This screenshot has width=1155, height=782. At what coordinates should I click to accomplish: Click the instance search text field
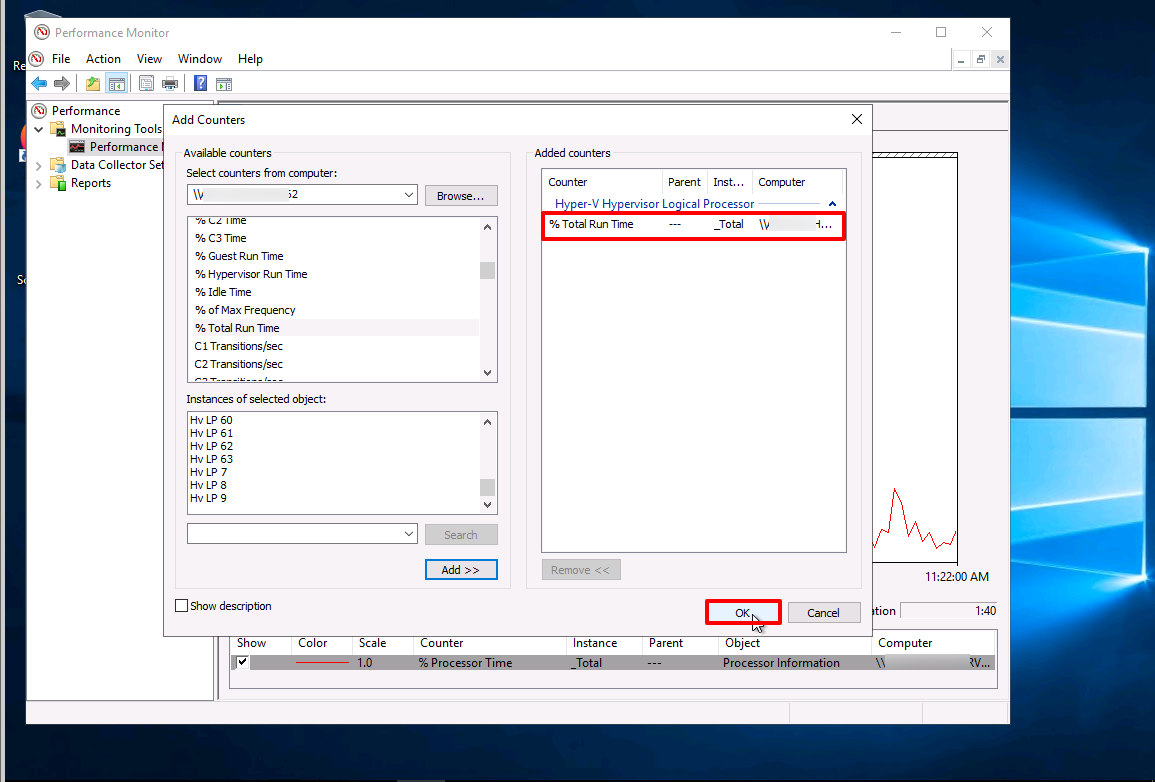click(x=295, y=534)
